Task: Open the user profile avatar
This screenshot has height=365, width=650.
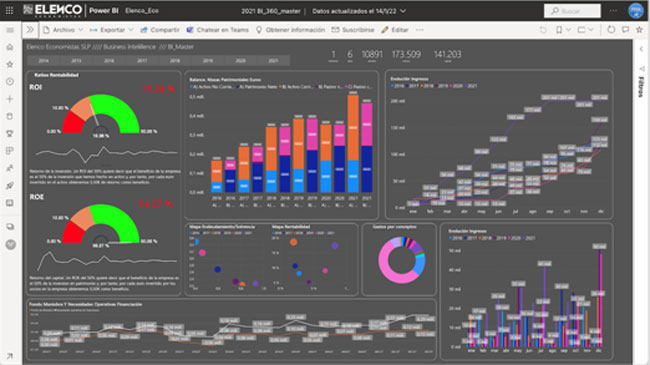Action: [635, 11]
